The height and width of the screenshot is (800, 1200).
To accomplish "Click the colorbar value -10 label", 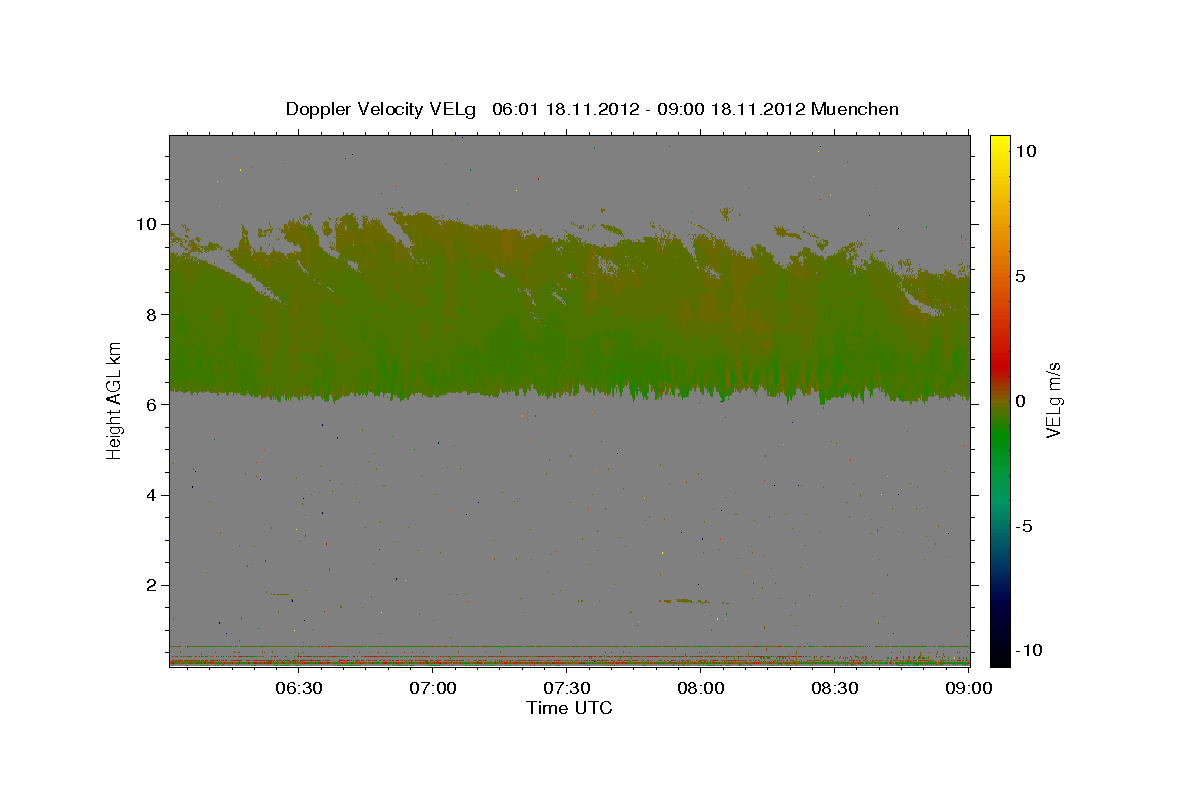I will (1028, 651).
